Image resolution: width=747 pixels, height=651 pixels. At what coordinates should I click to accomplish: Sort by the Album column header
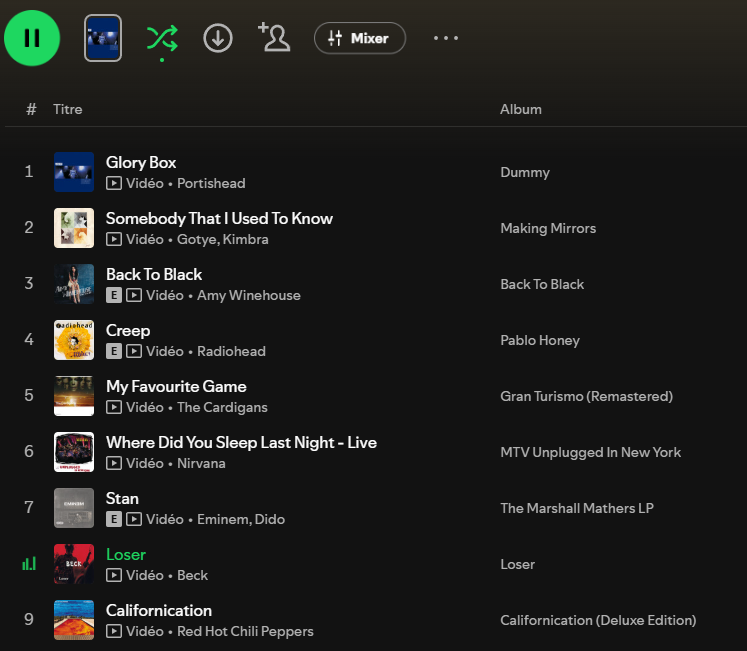(521, 109)
